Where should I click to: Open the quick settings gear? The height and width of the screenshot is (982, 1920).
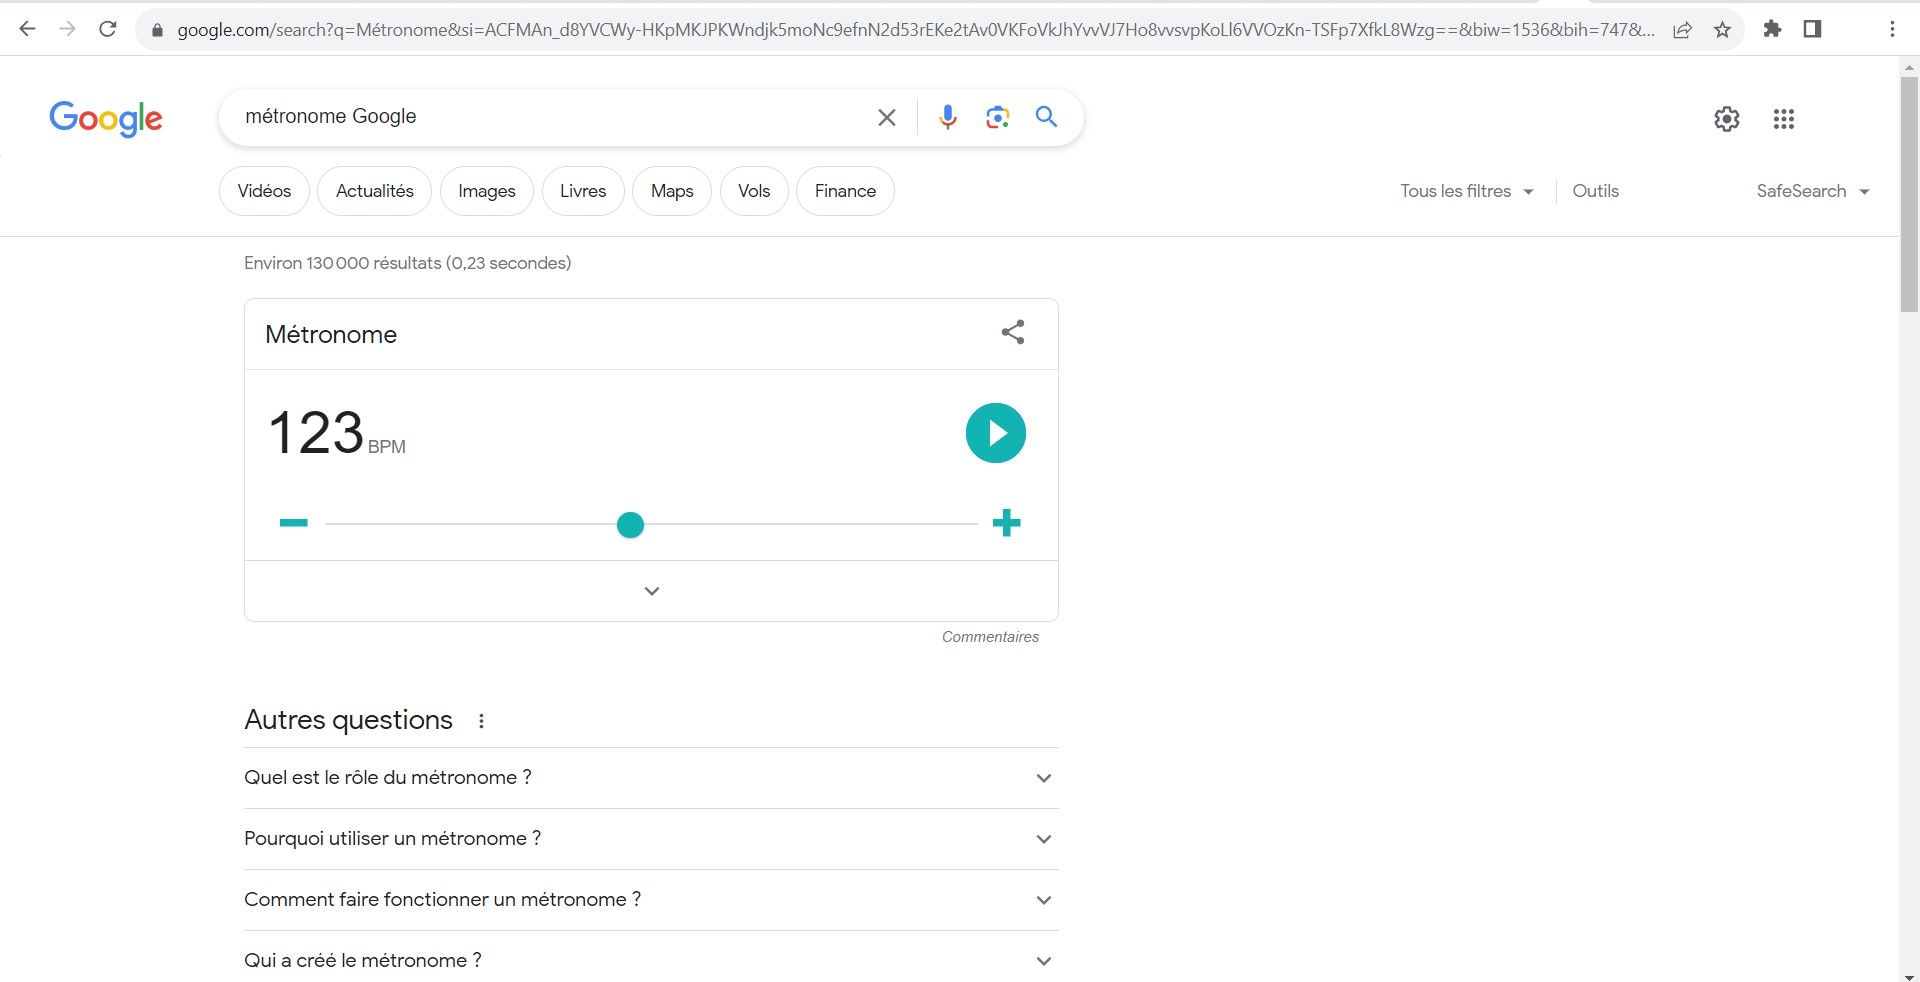(1726, 119)
